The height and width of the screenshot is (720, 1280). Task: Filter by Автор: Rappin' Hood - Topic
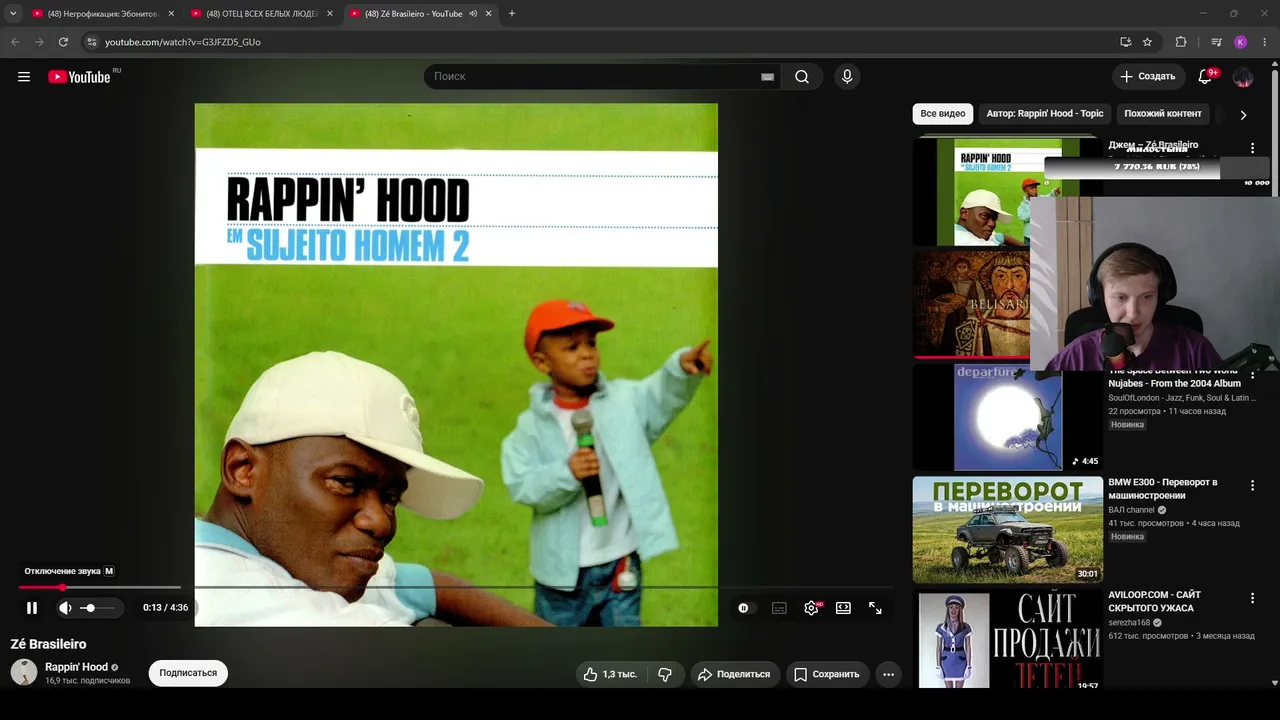tap(1045, 114)
